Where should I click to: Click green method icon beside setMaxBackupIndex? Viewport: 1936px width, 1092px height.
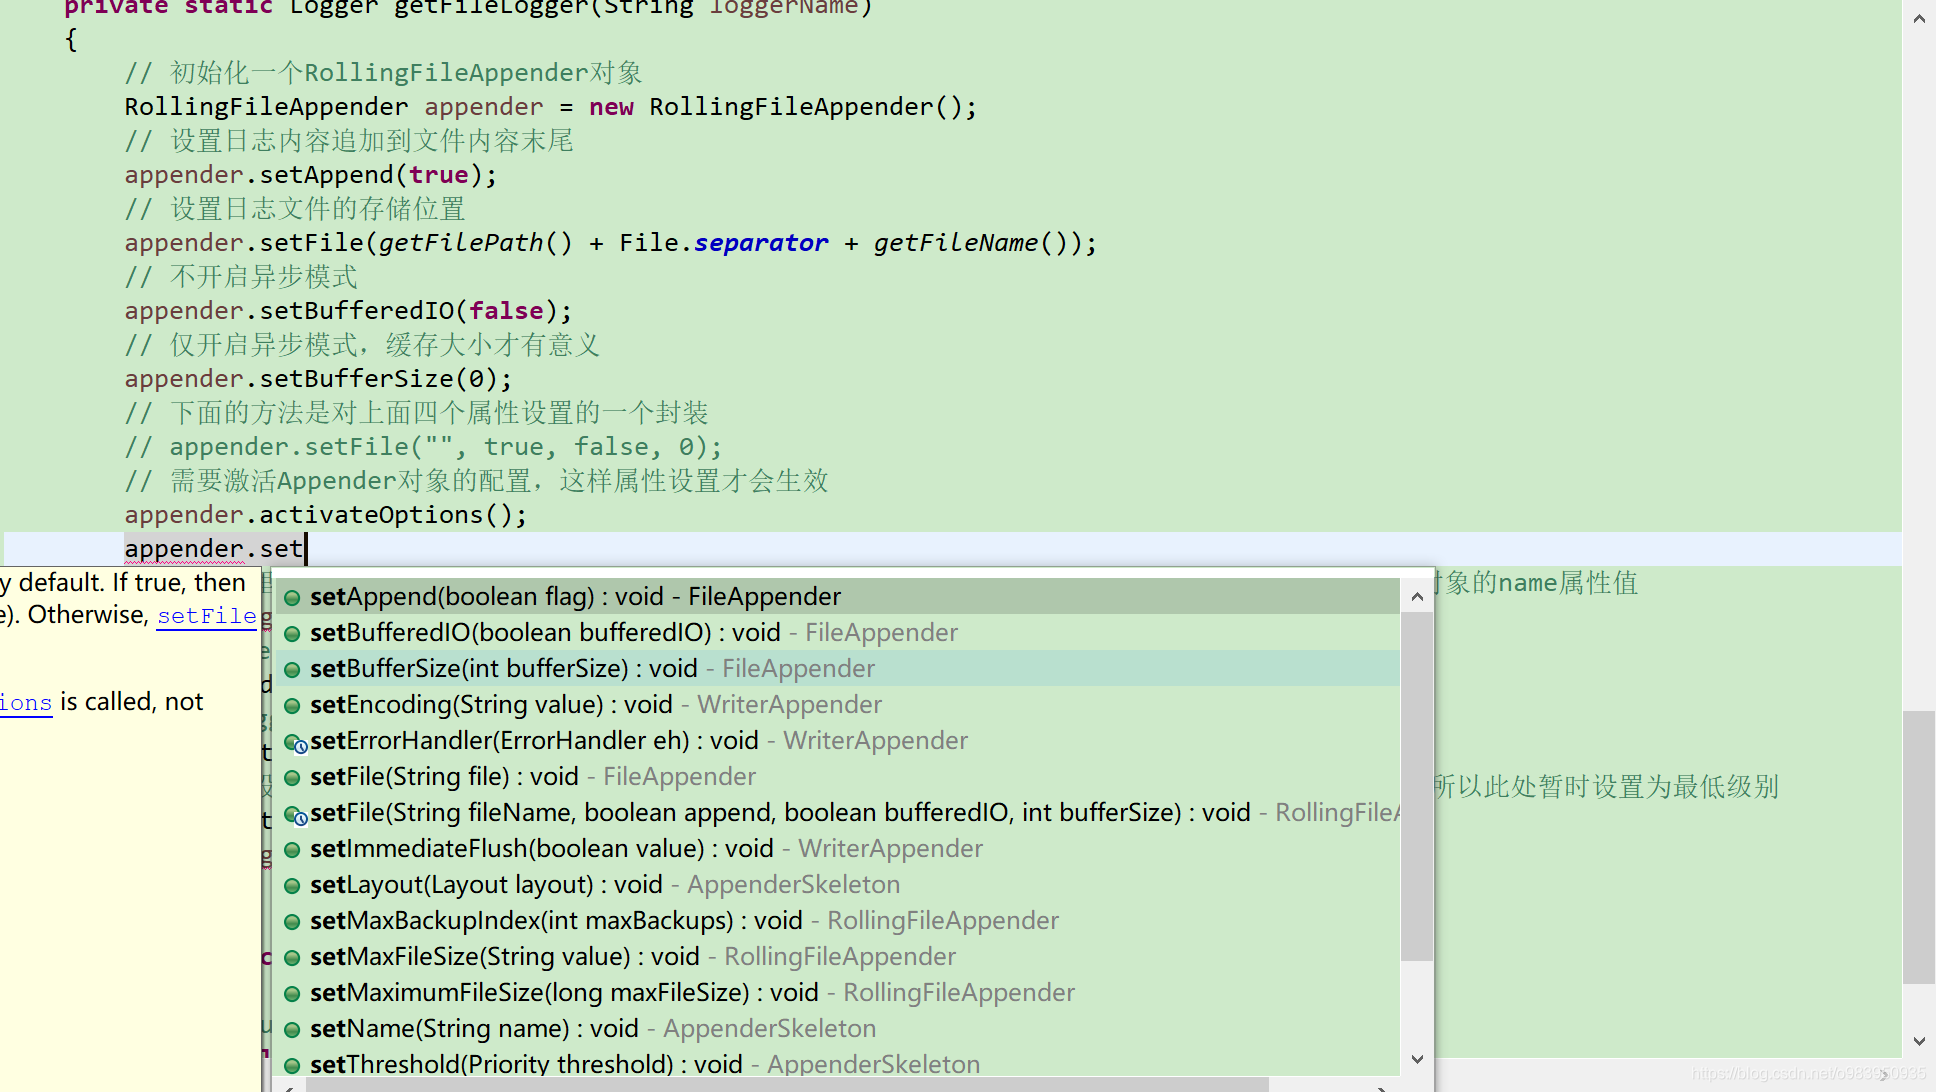(x=292, y=922)
